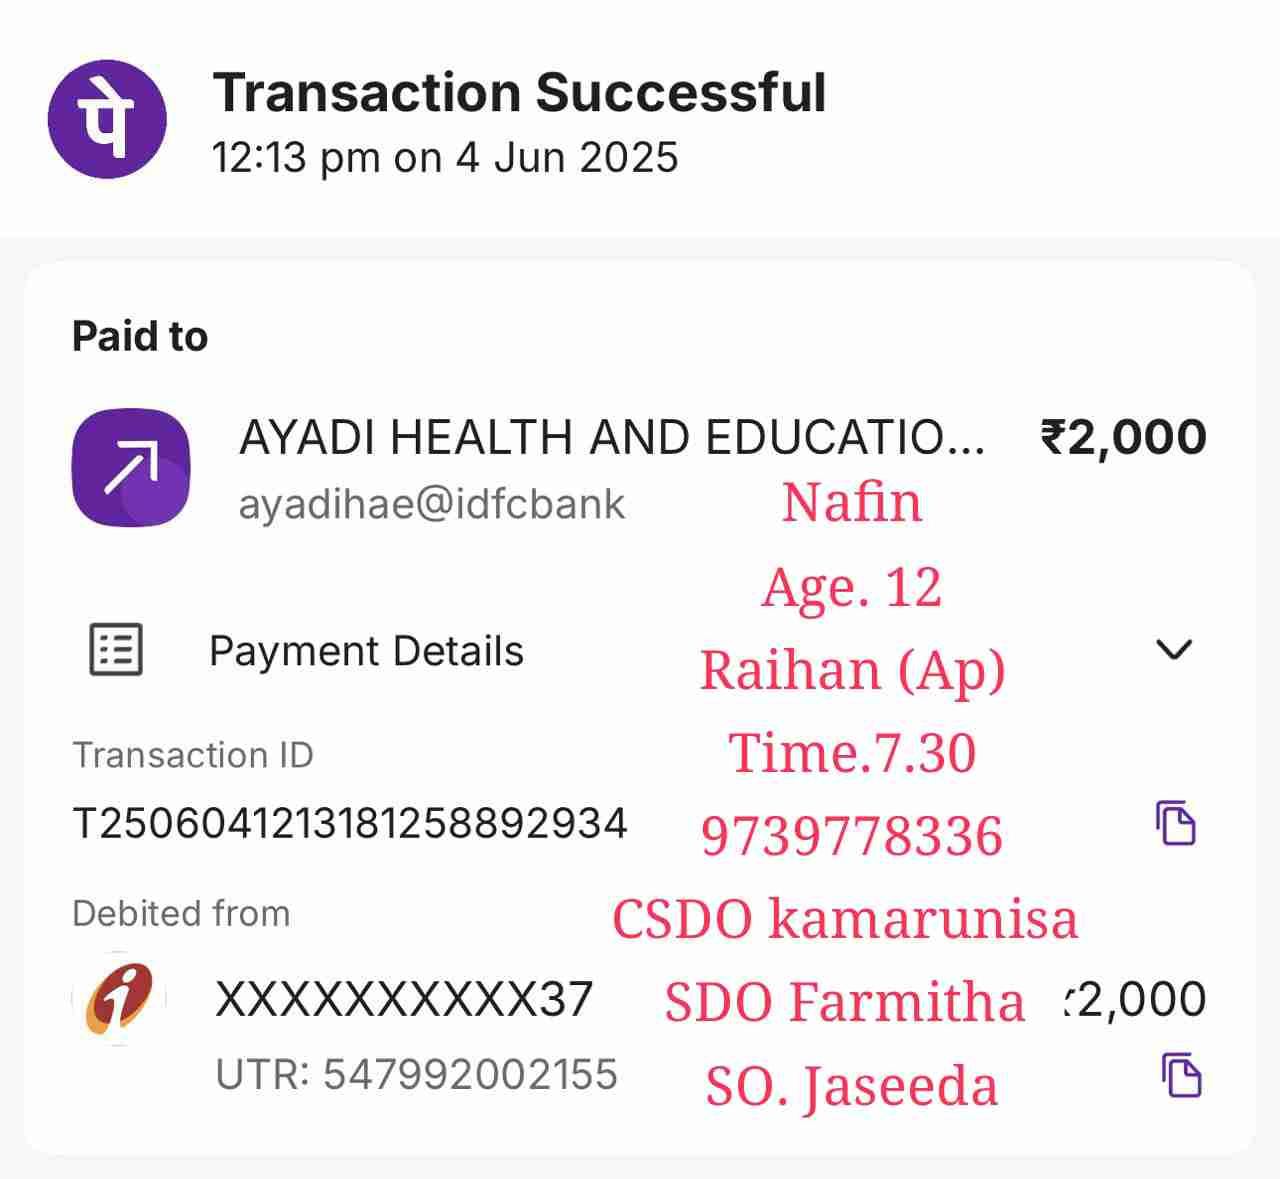The height and width of the screenshot is (1179, 1280).
Task: Select payee AYADI HEALTH AND EDUCATIO...
Action: point(611,438)
